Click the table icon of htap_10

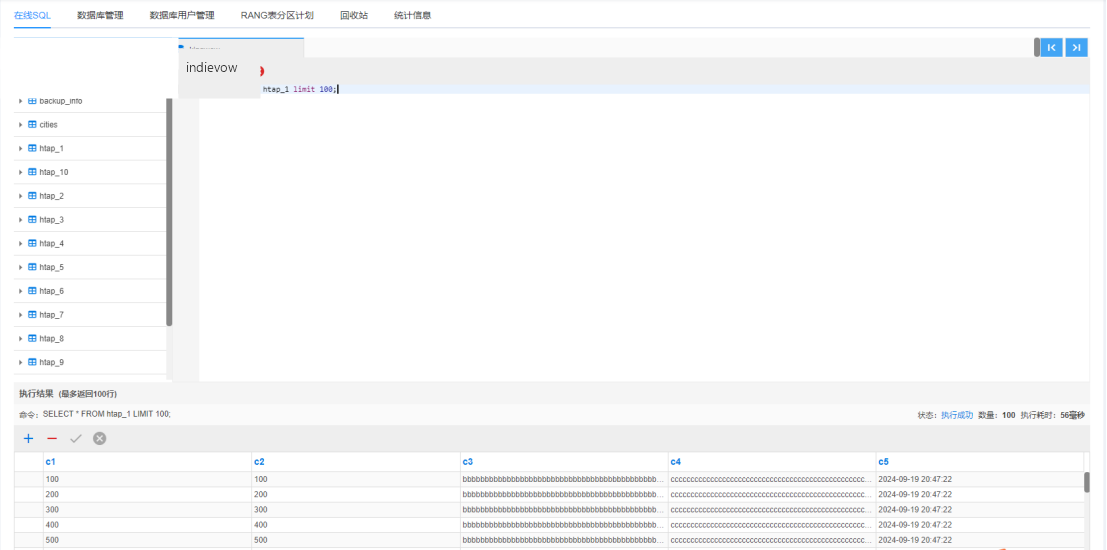coord(32,172)
